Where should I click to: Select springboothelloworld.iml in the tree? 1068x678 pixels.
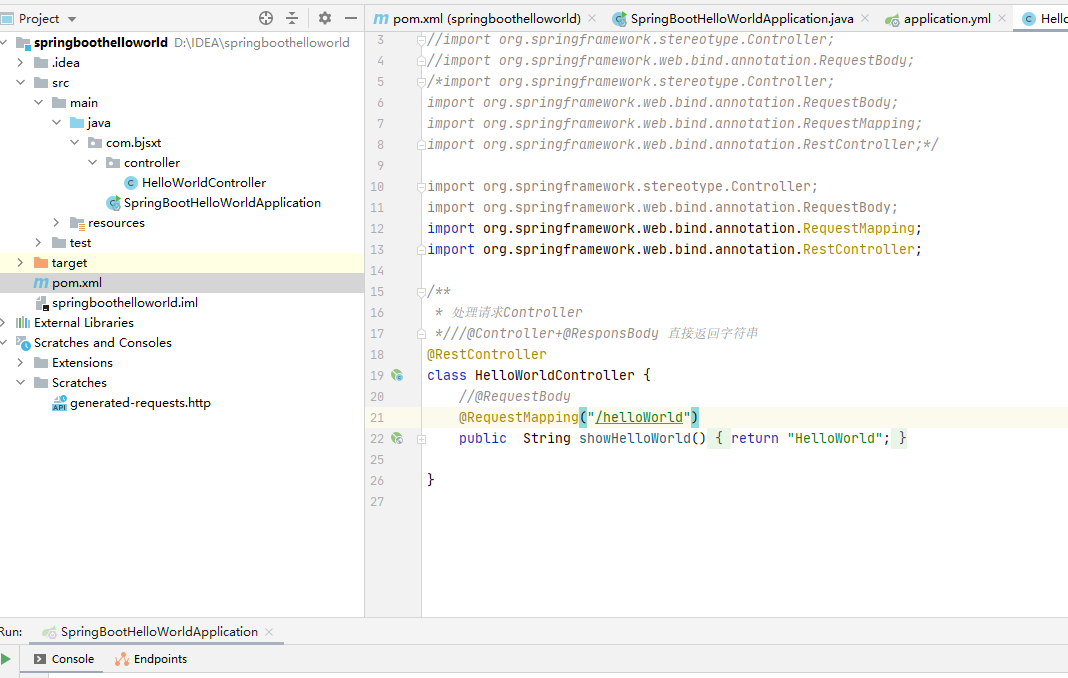click(125, 303)
